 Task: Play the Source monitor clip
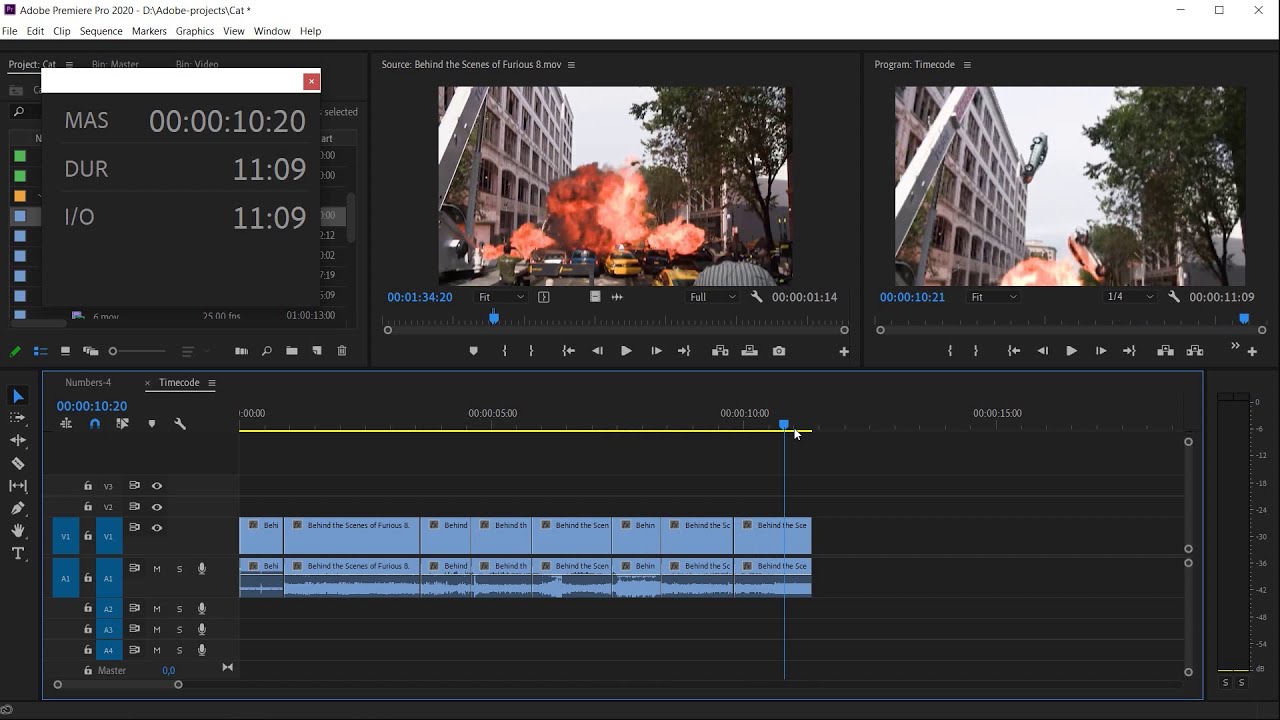(x=626, y=351)
